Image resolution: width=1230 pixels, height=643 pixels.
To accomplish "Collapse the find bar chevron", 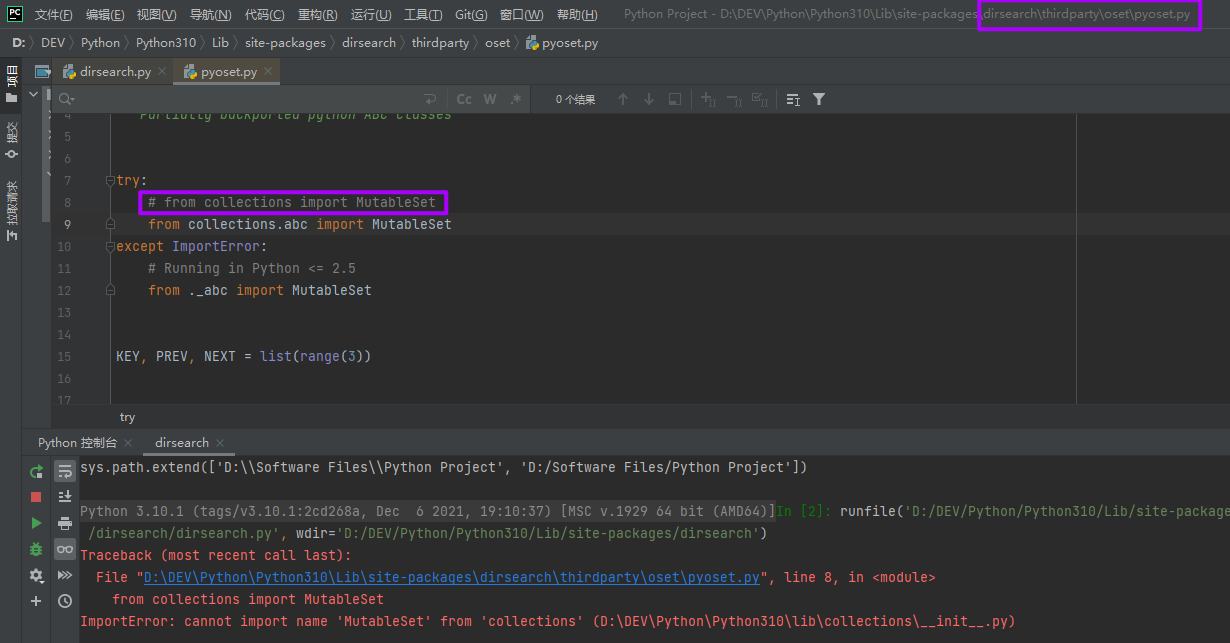I will pyautogui.click(x=33, y=94).
